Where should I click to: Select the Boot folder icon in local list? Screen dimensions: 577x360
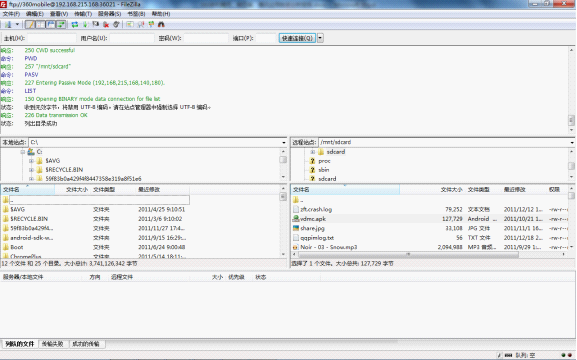click(6, 247)
